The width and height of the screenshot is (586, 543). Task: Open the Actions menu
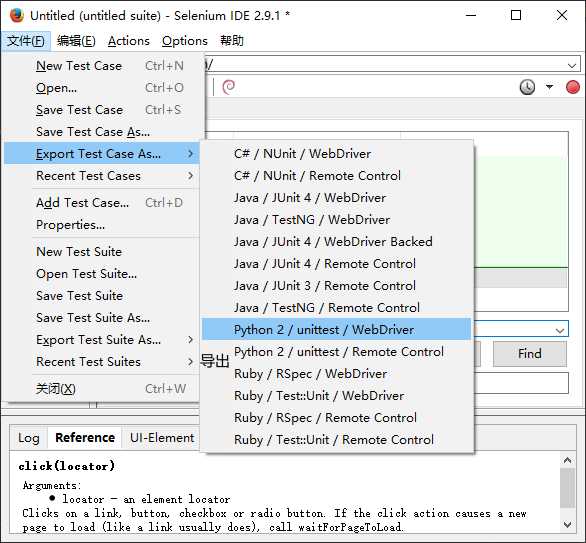(129, 40)
